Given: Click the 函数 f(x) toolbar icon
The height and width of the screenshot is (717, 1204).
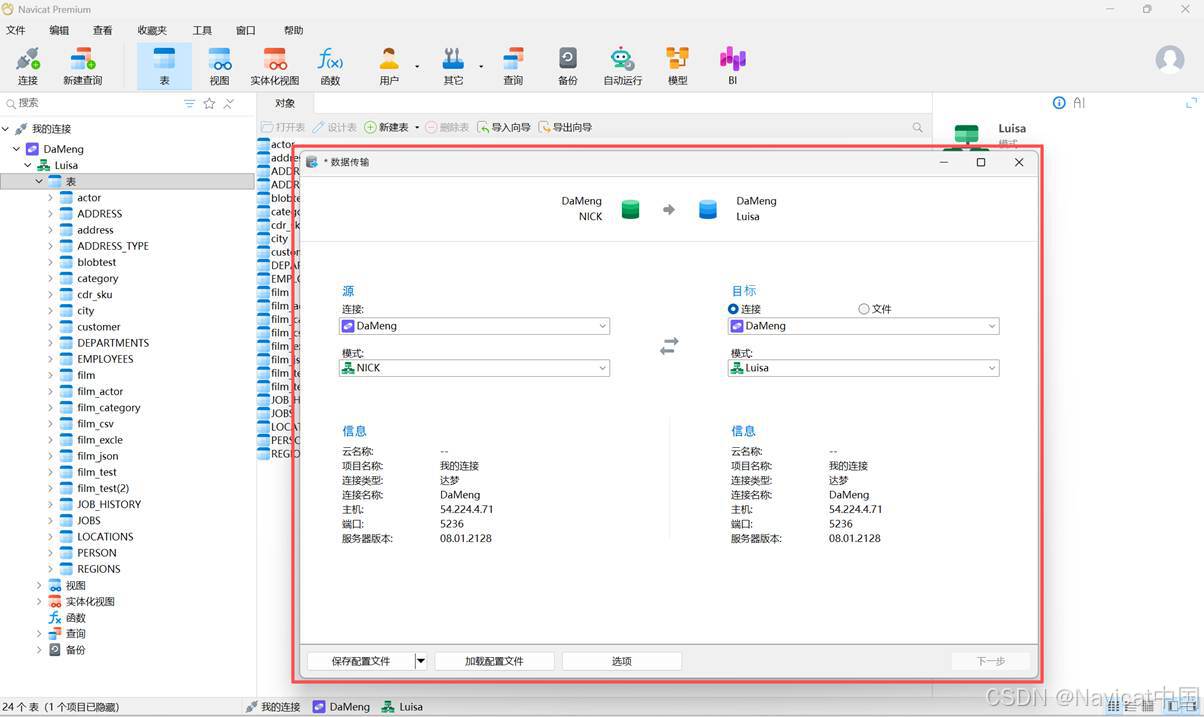Looking at the screenshot, I should (x=330, y=66).
